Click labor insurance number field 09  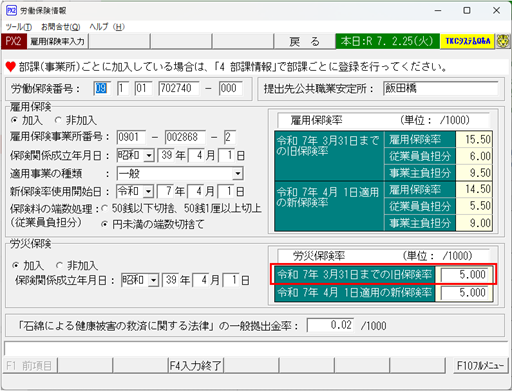pos(102,89)
